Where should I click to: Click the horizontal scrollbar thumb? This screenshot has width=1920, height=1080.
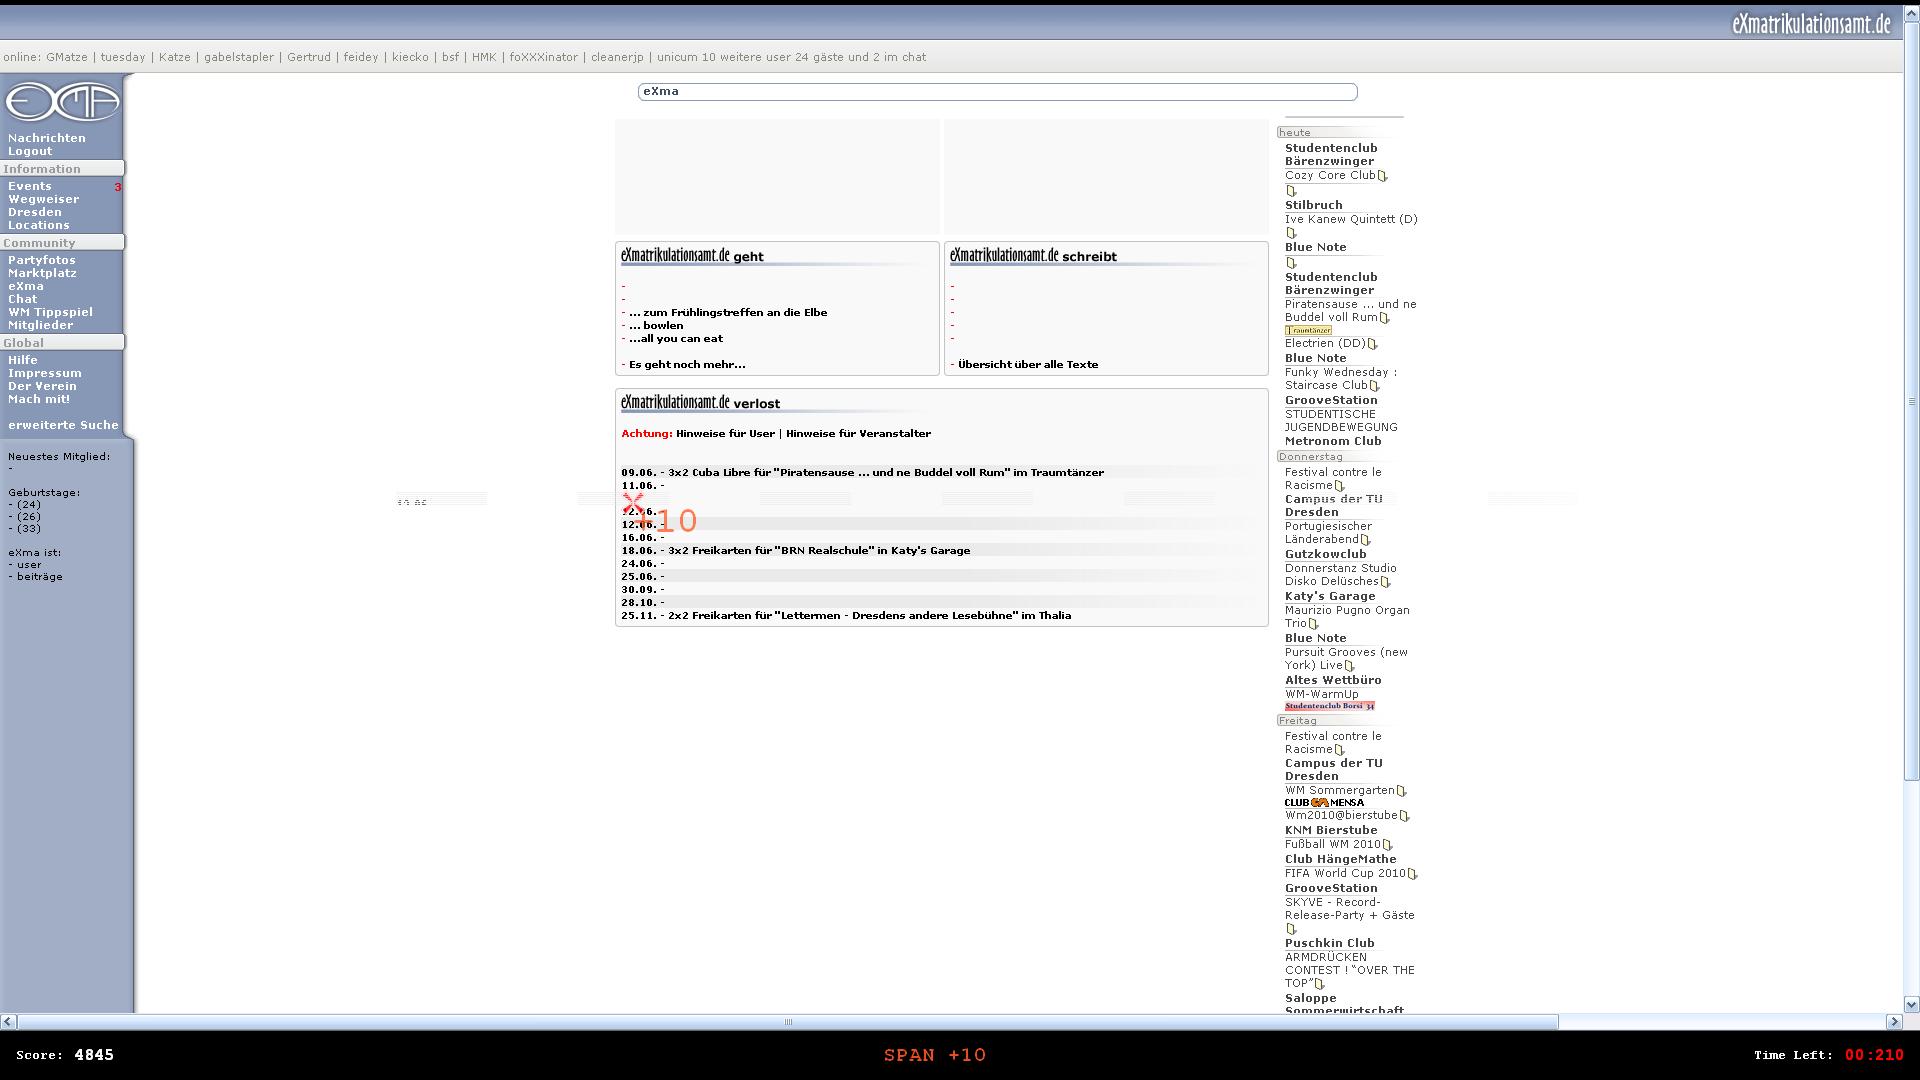(x=788, y=1022)
